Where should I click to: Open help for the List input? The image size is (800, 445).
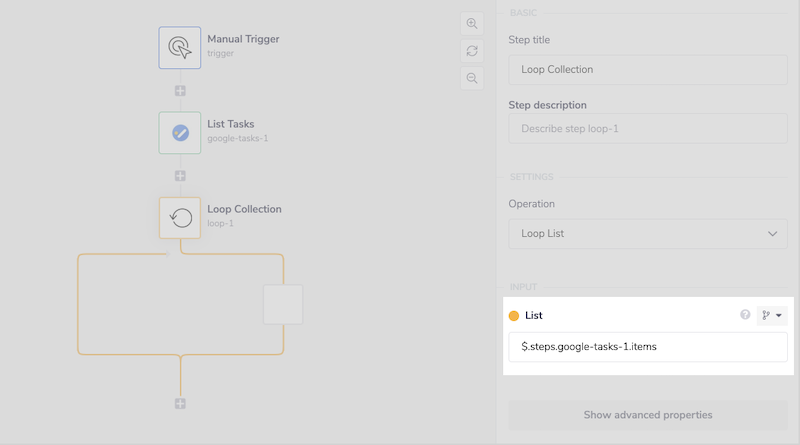point(745,315)
